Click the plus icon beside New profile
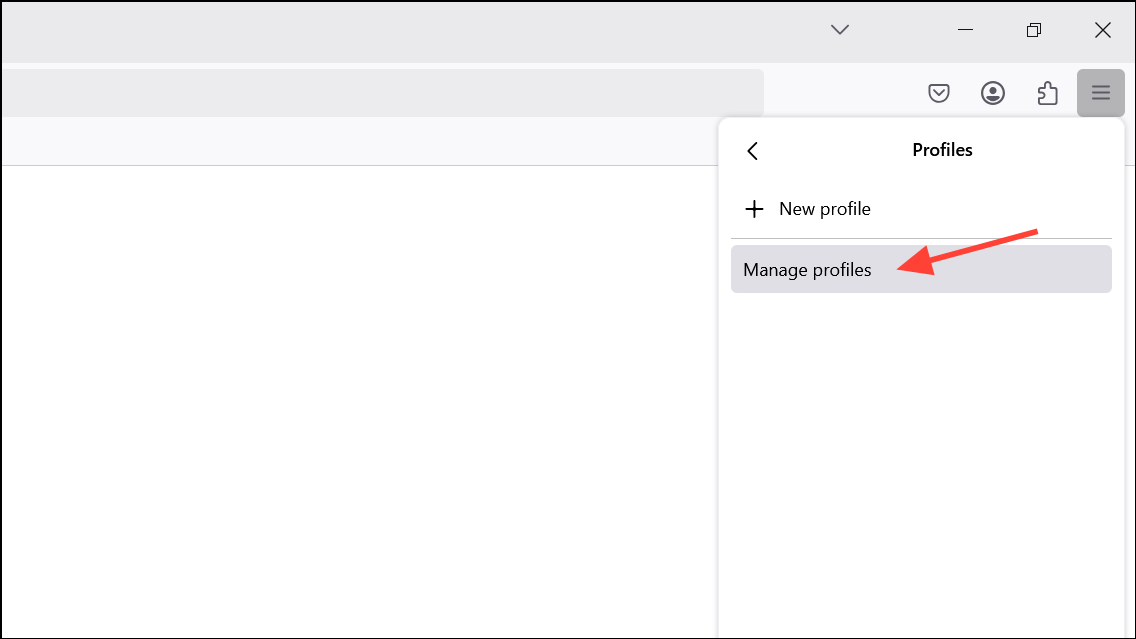 click(x=754, y=209)
